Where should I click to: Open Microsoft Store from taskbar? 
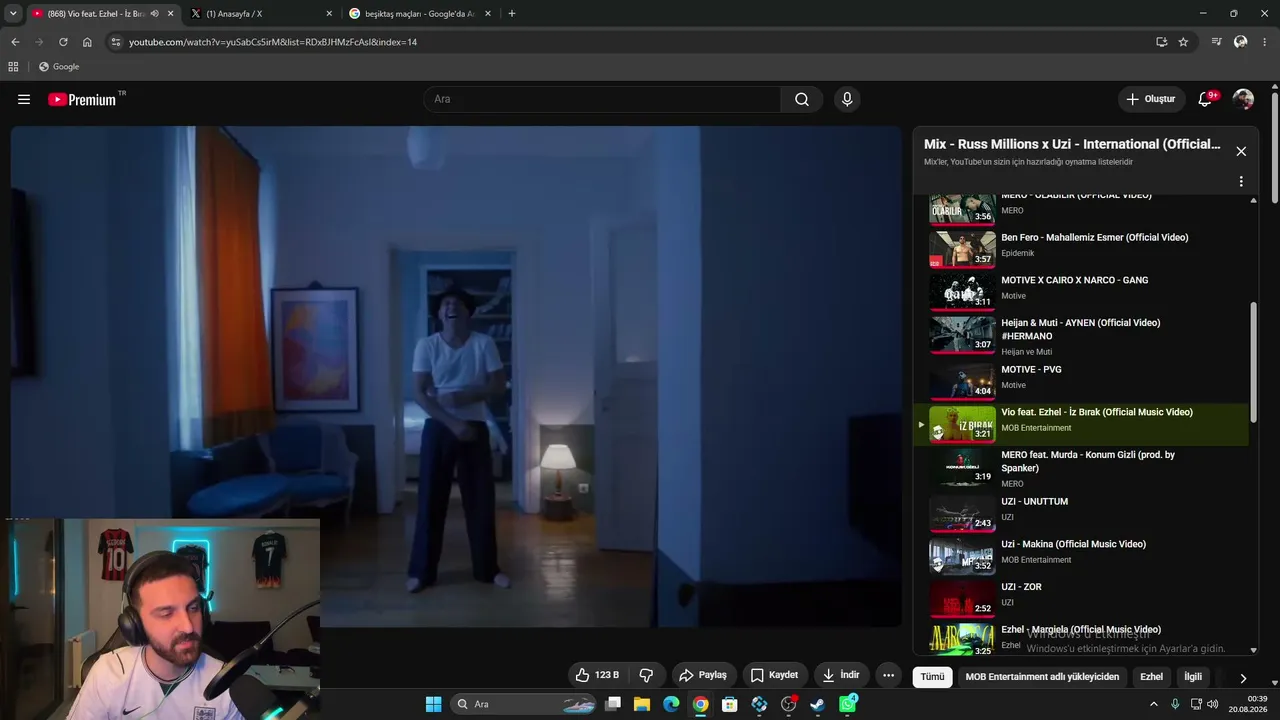730,704
